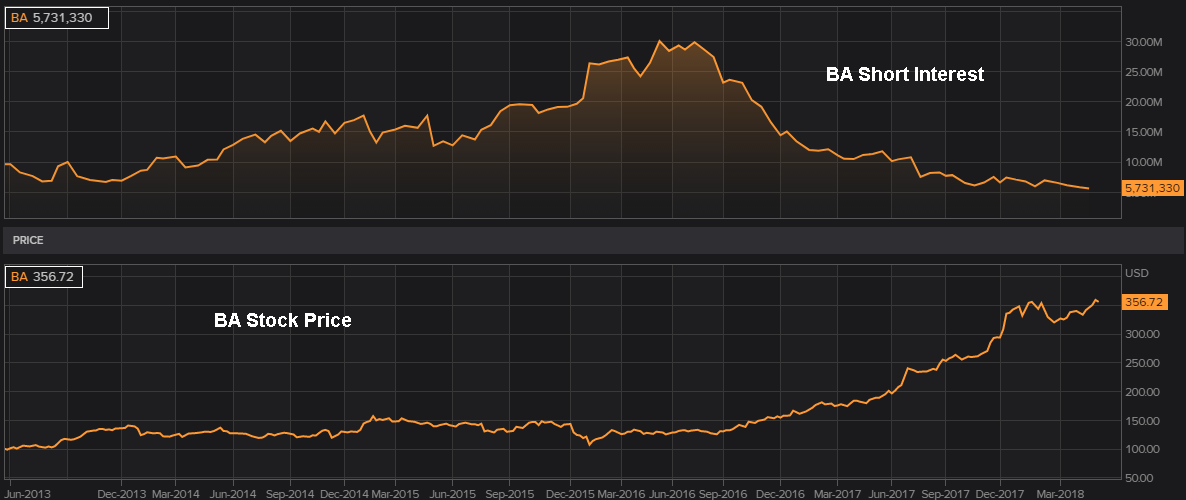Click the orange 5,731,330 current value tag
Viewport: 1186px width, 500px height.
[1152, 188]
